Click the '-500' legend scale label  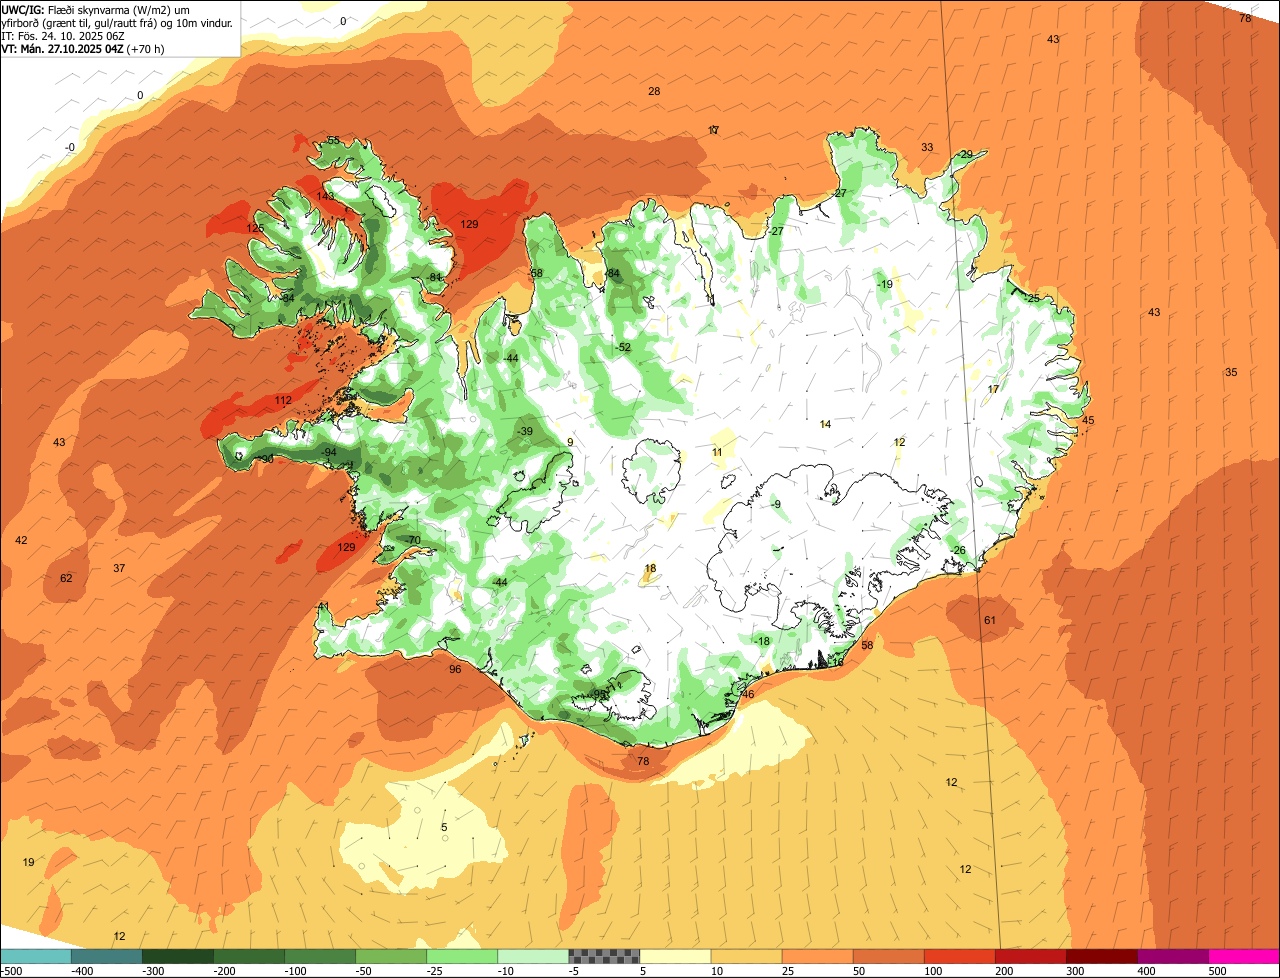(x=11, y=970)
